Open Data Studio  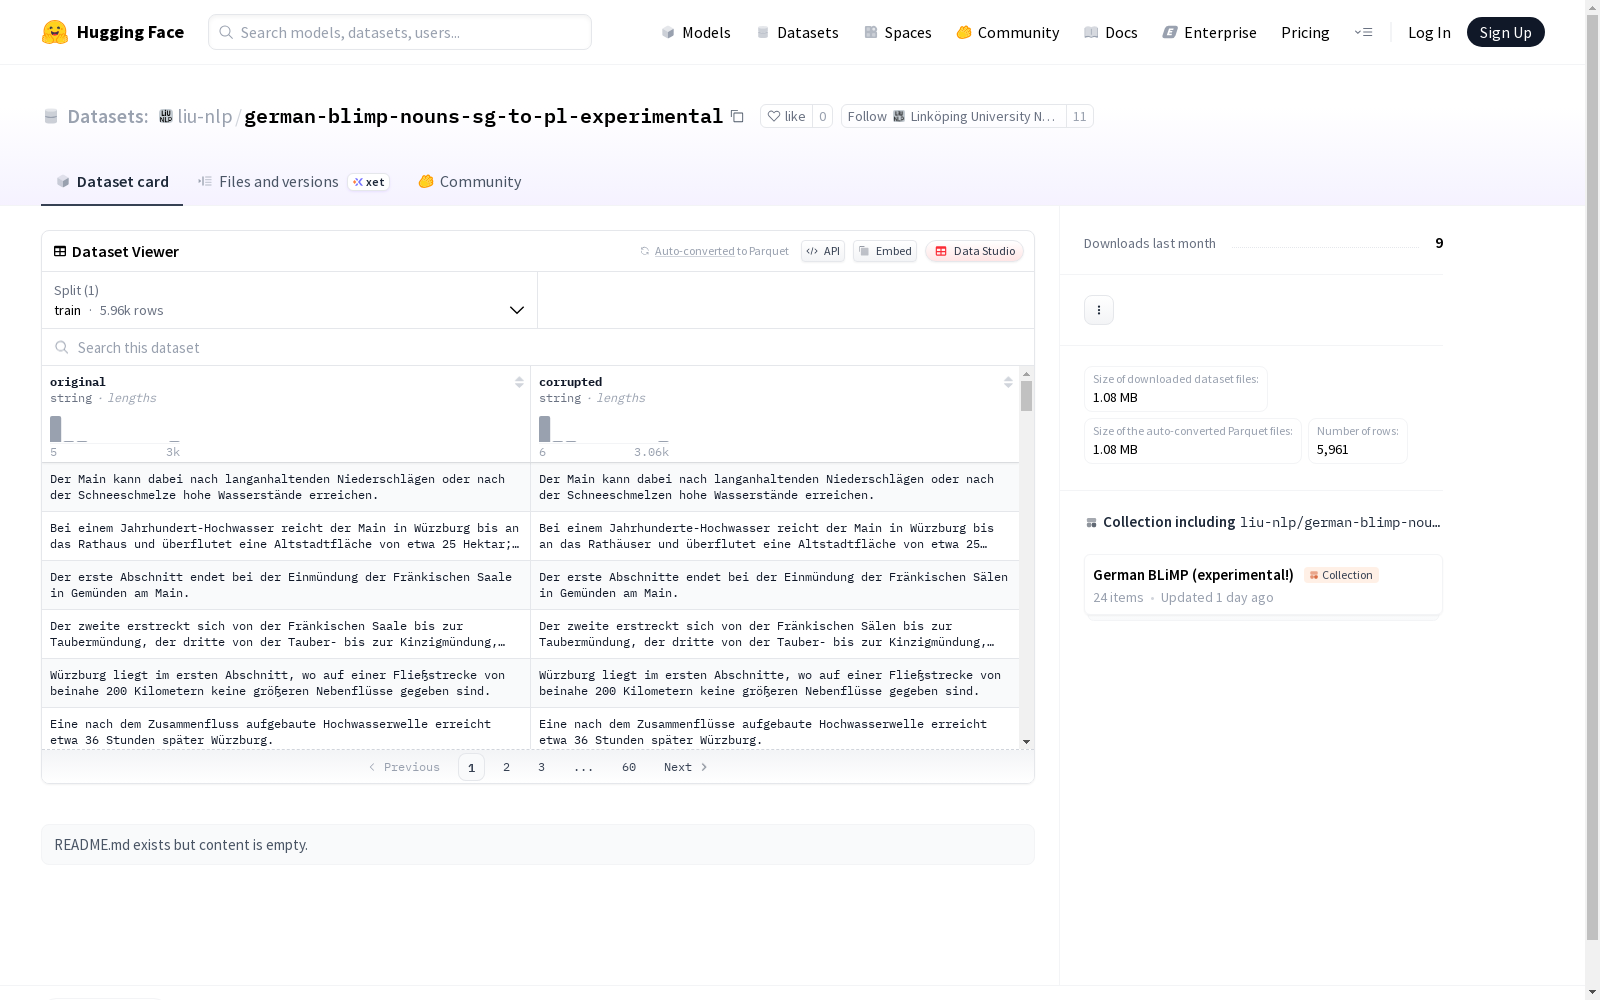pyautogui.click(x=974, y=251)
